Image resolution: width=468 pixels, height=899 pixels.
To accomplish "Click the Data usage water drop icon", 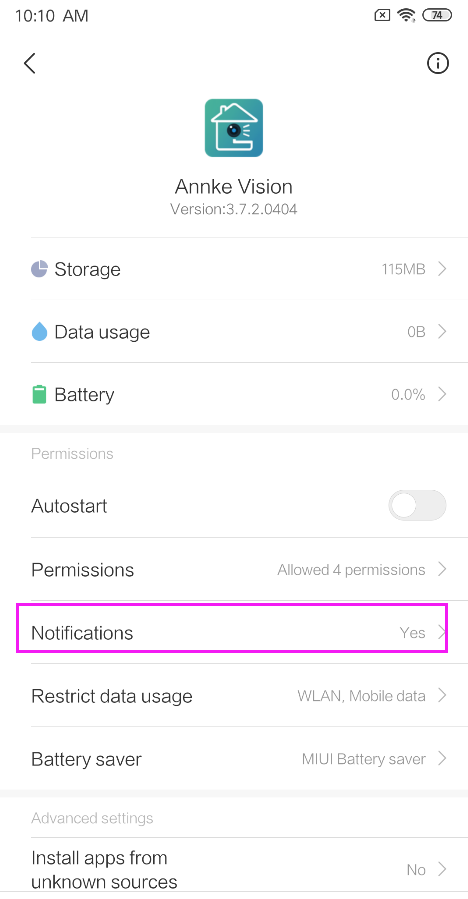I will point(39,331).
